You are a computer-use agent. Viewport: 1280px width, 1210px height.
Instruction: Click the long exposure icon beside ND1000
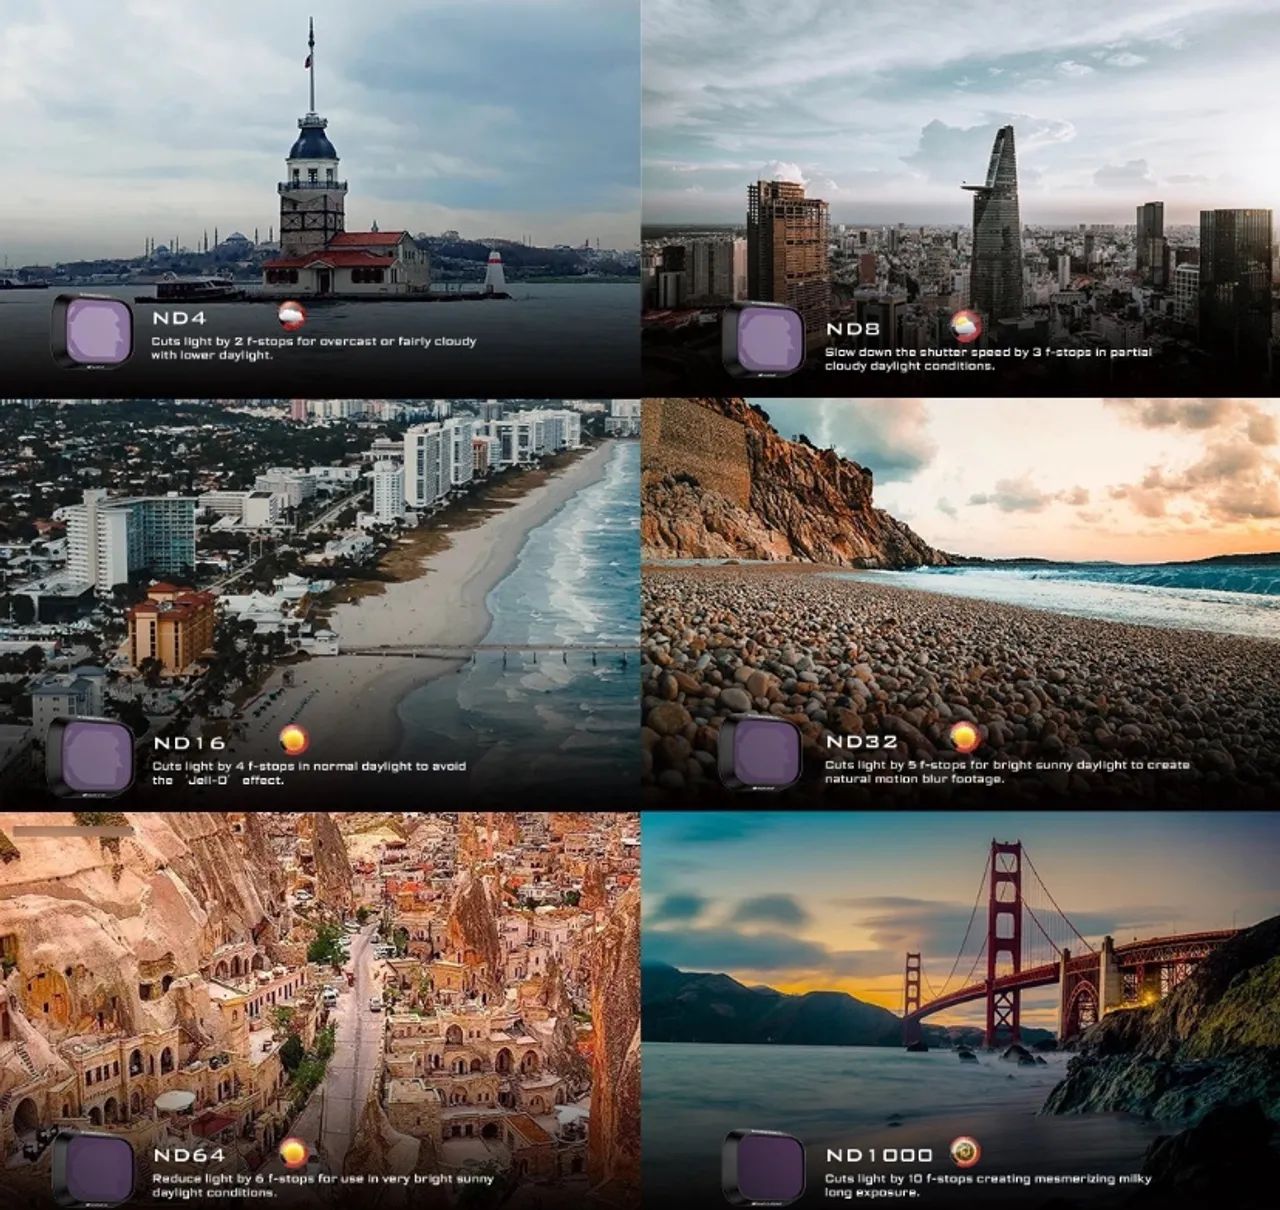965,1152
